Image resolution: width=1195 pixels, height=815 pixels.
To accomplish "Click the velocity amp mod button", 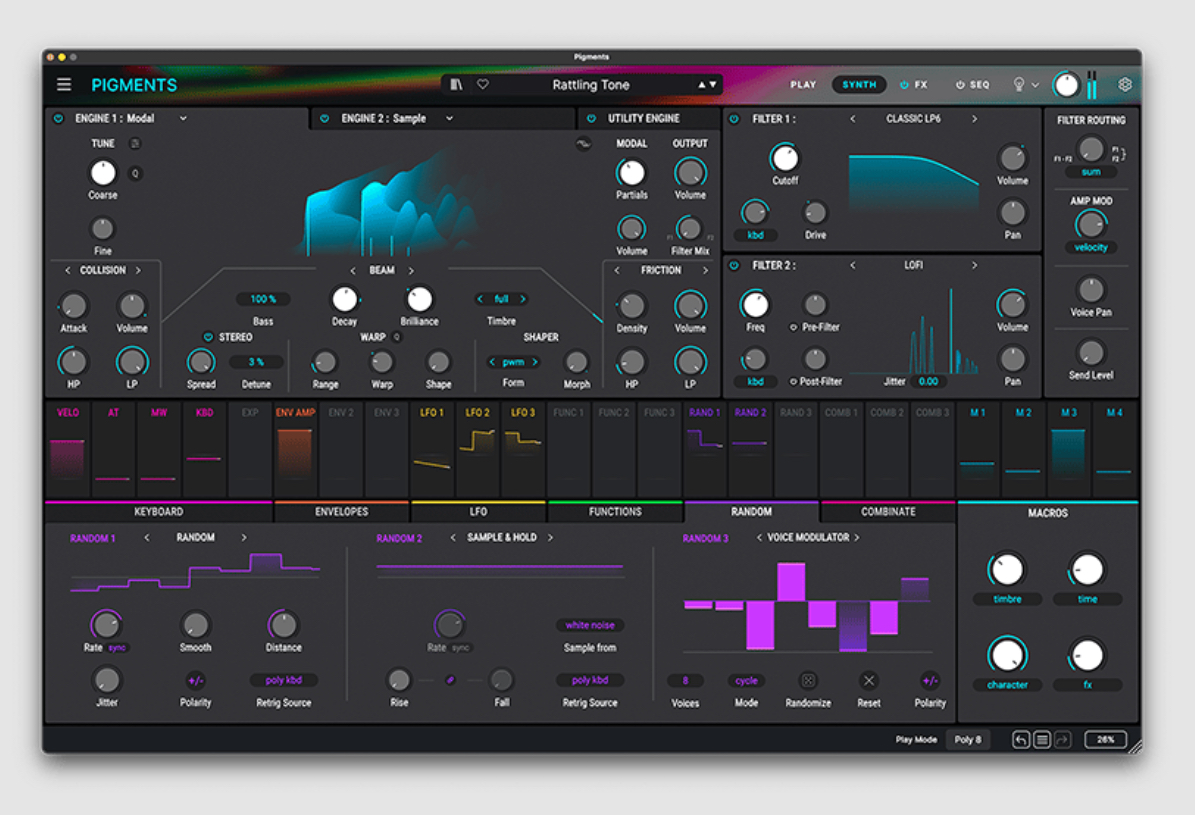I will pyautogui.click(x=1091, y=248).
